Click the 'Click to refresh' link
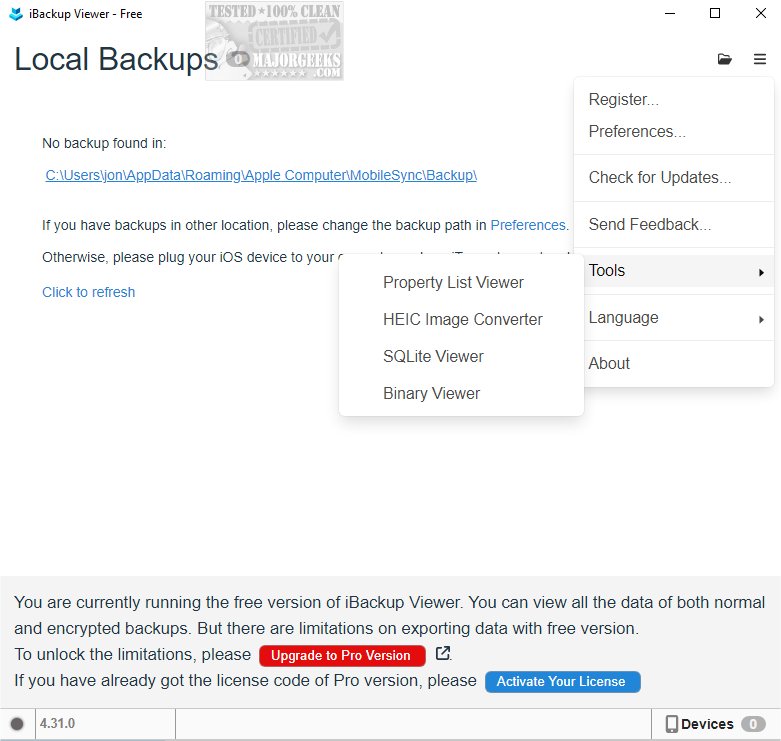The width and height of the screenshot is (781, 741). pyautogui.click(x=88, y=292)
